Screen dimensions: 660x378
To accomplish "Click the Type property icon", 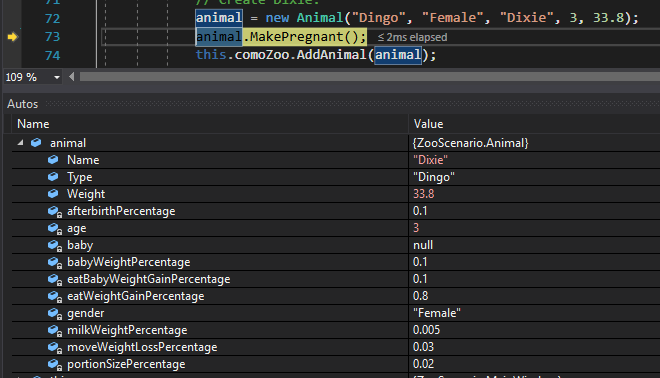I will pos(53,177).
